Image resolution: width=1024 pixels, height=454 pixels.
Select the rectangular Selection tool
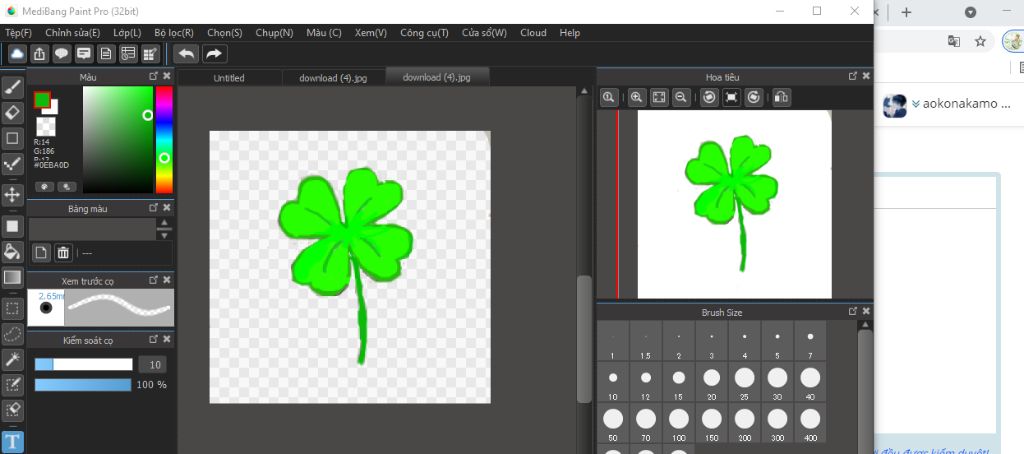tap(12, 308)
